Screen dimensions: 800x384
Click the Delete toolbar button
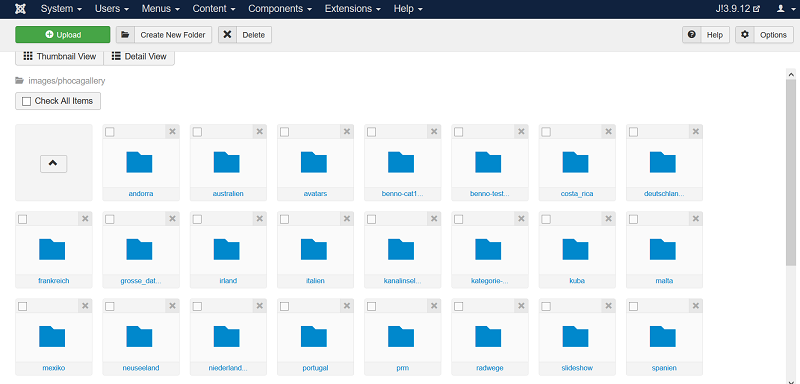pos(245,35)
